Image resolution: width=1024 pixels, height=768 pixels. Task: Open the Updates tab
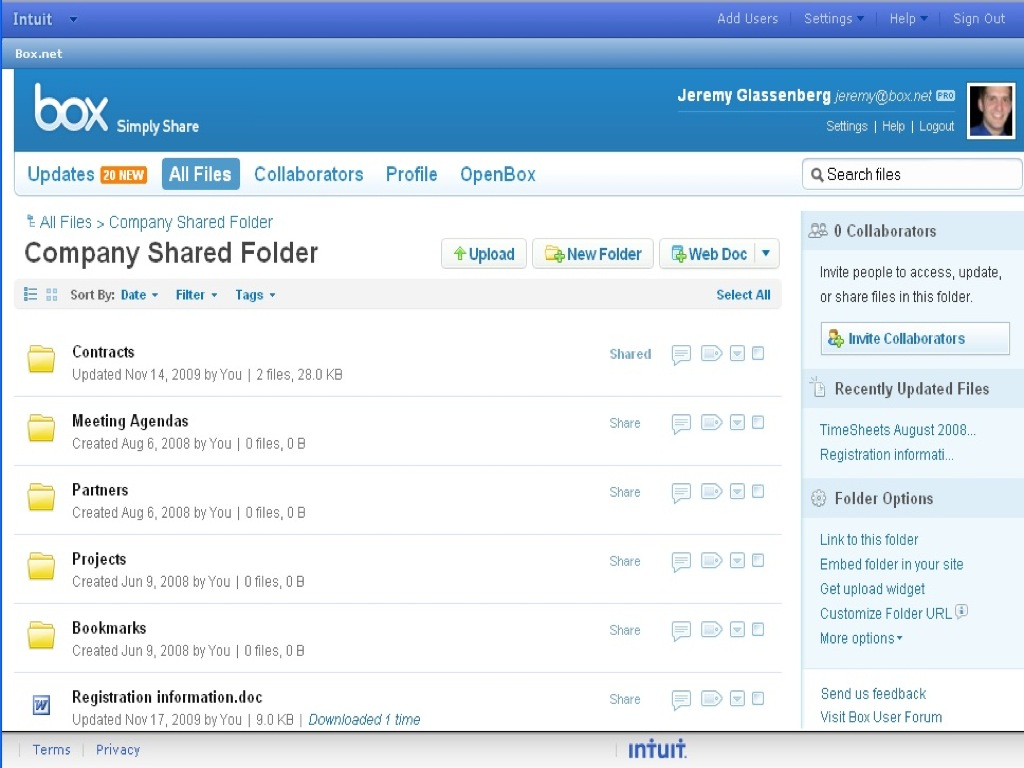[87, 174]
